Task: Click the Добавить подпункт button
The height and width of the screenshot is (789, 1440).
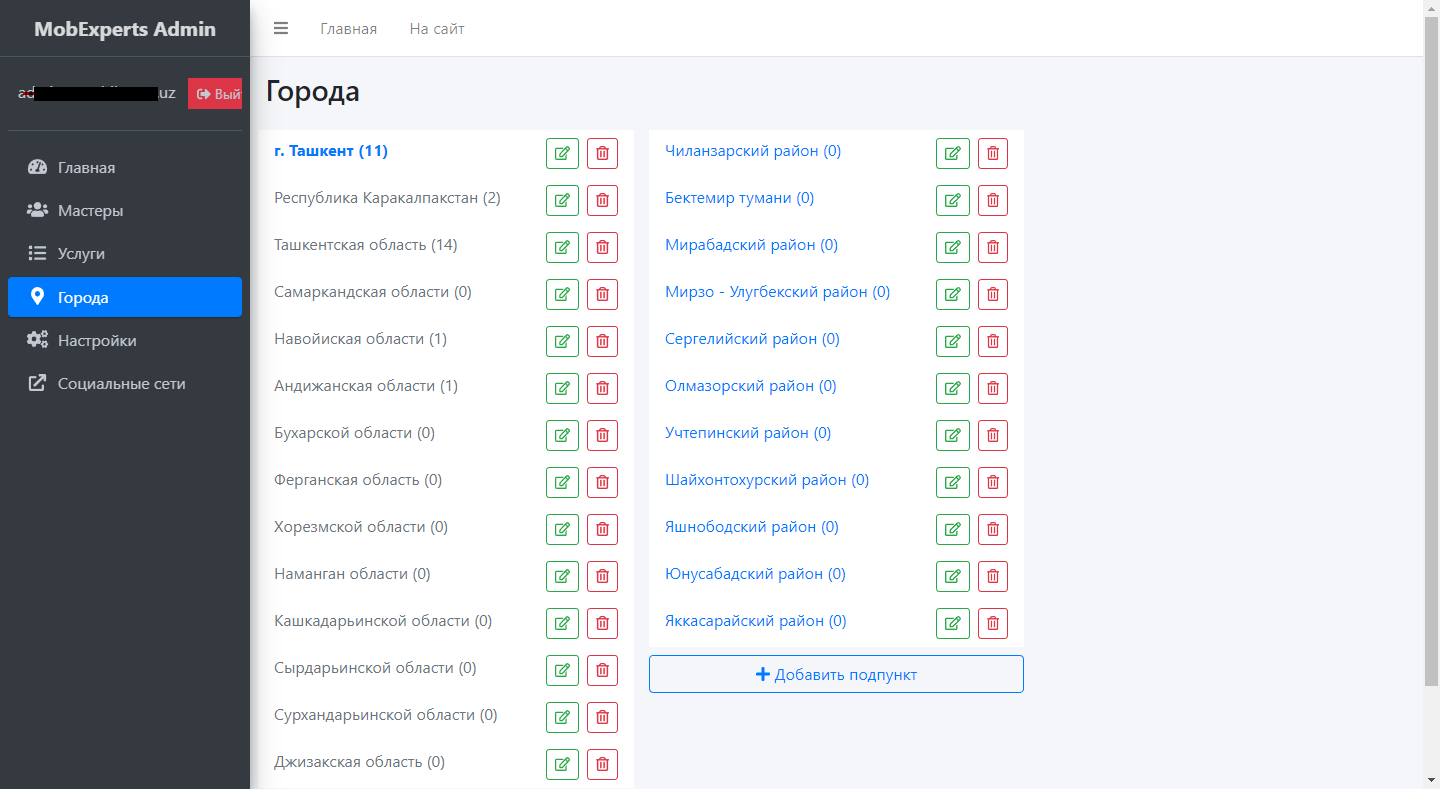Action: (836, 674)
